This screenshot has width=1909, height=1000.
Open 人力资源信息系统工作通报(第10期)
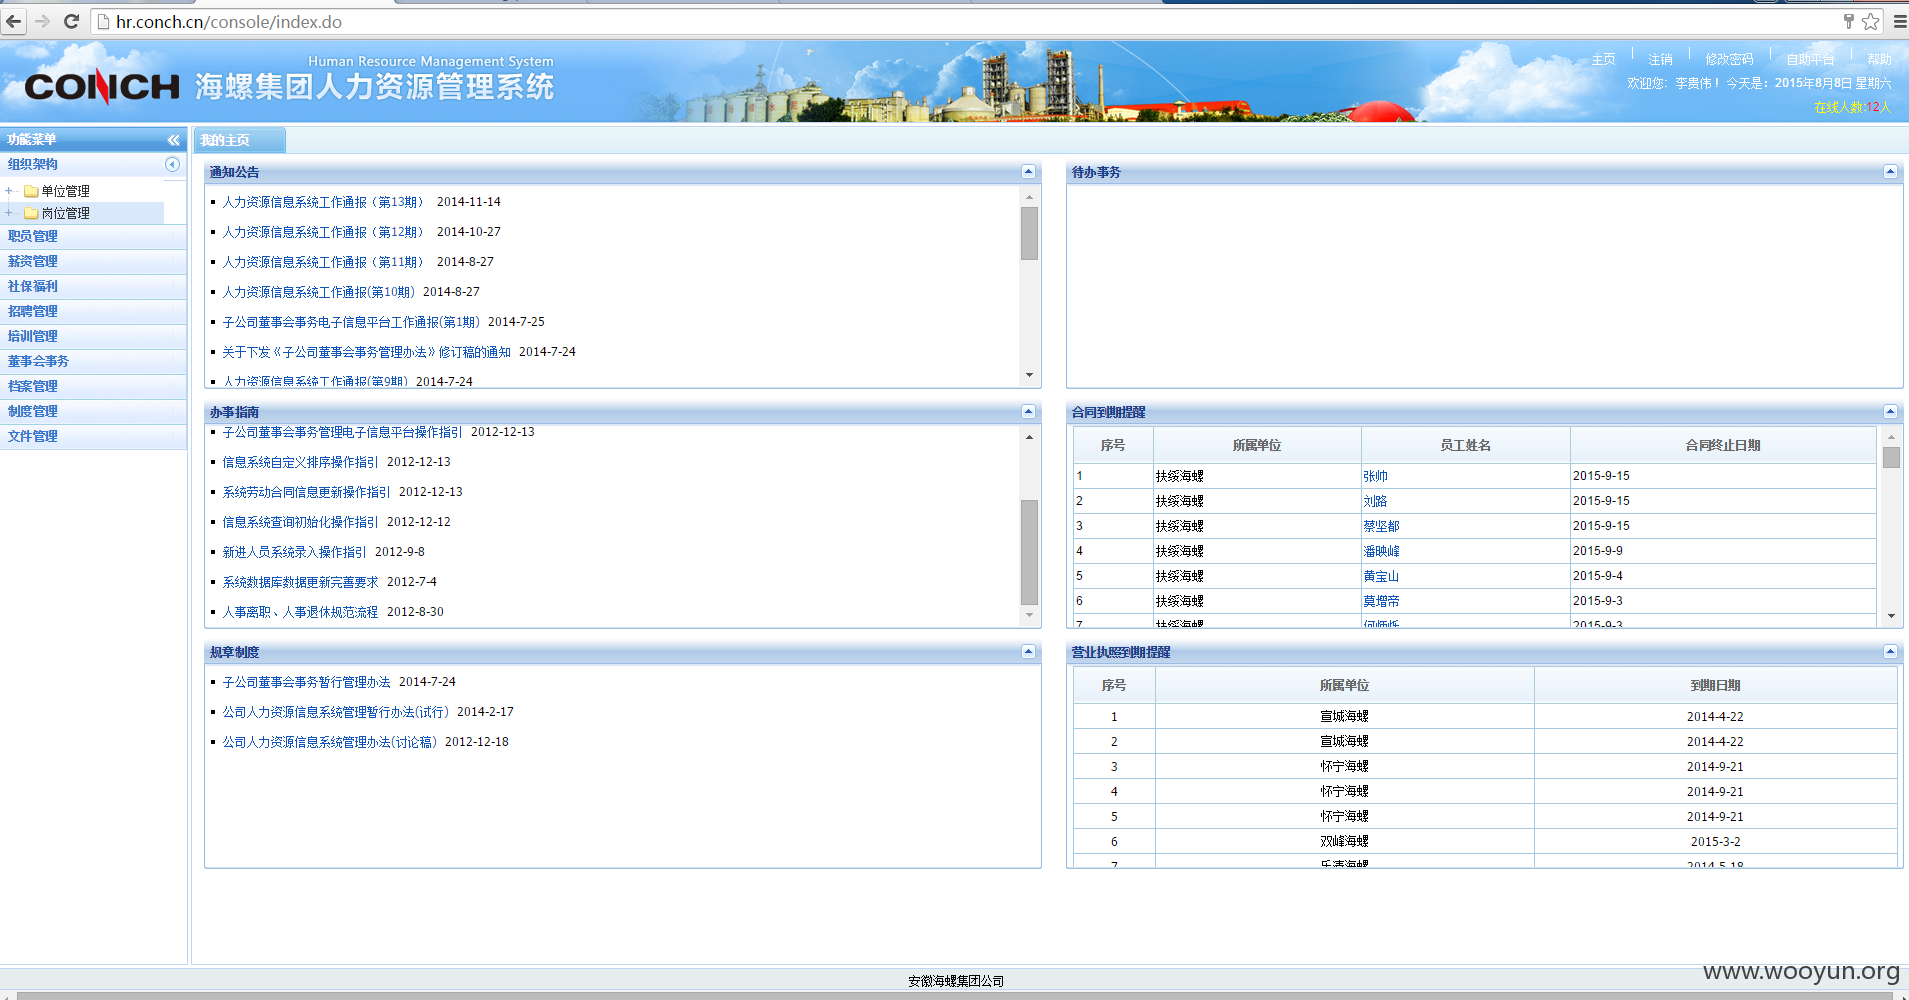click(318, 292)
